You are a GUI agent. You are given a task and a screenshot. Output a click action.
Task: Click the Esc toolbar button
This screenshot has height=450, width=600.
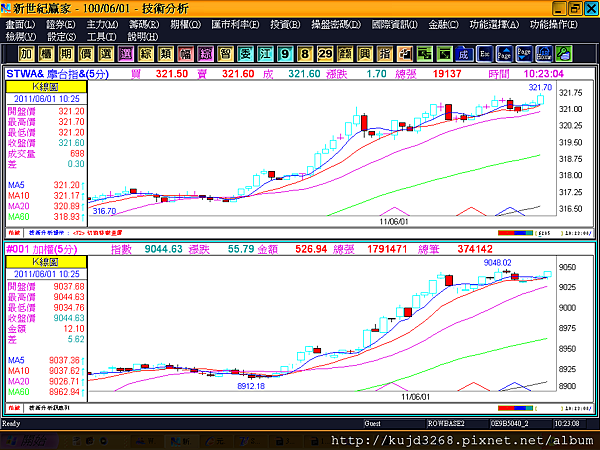484,54
